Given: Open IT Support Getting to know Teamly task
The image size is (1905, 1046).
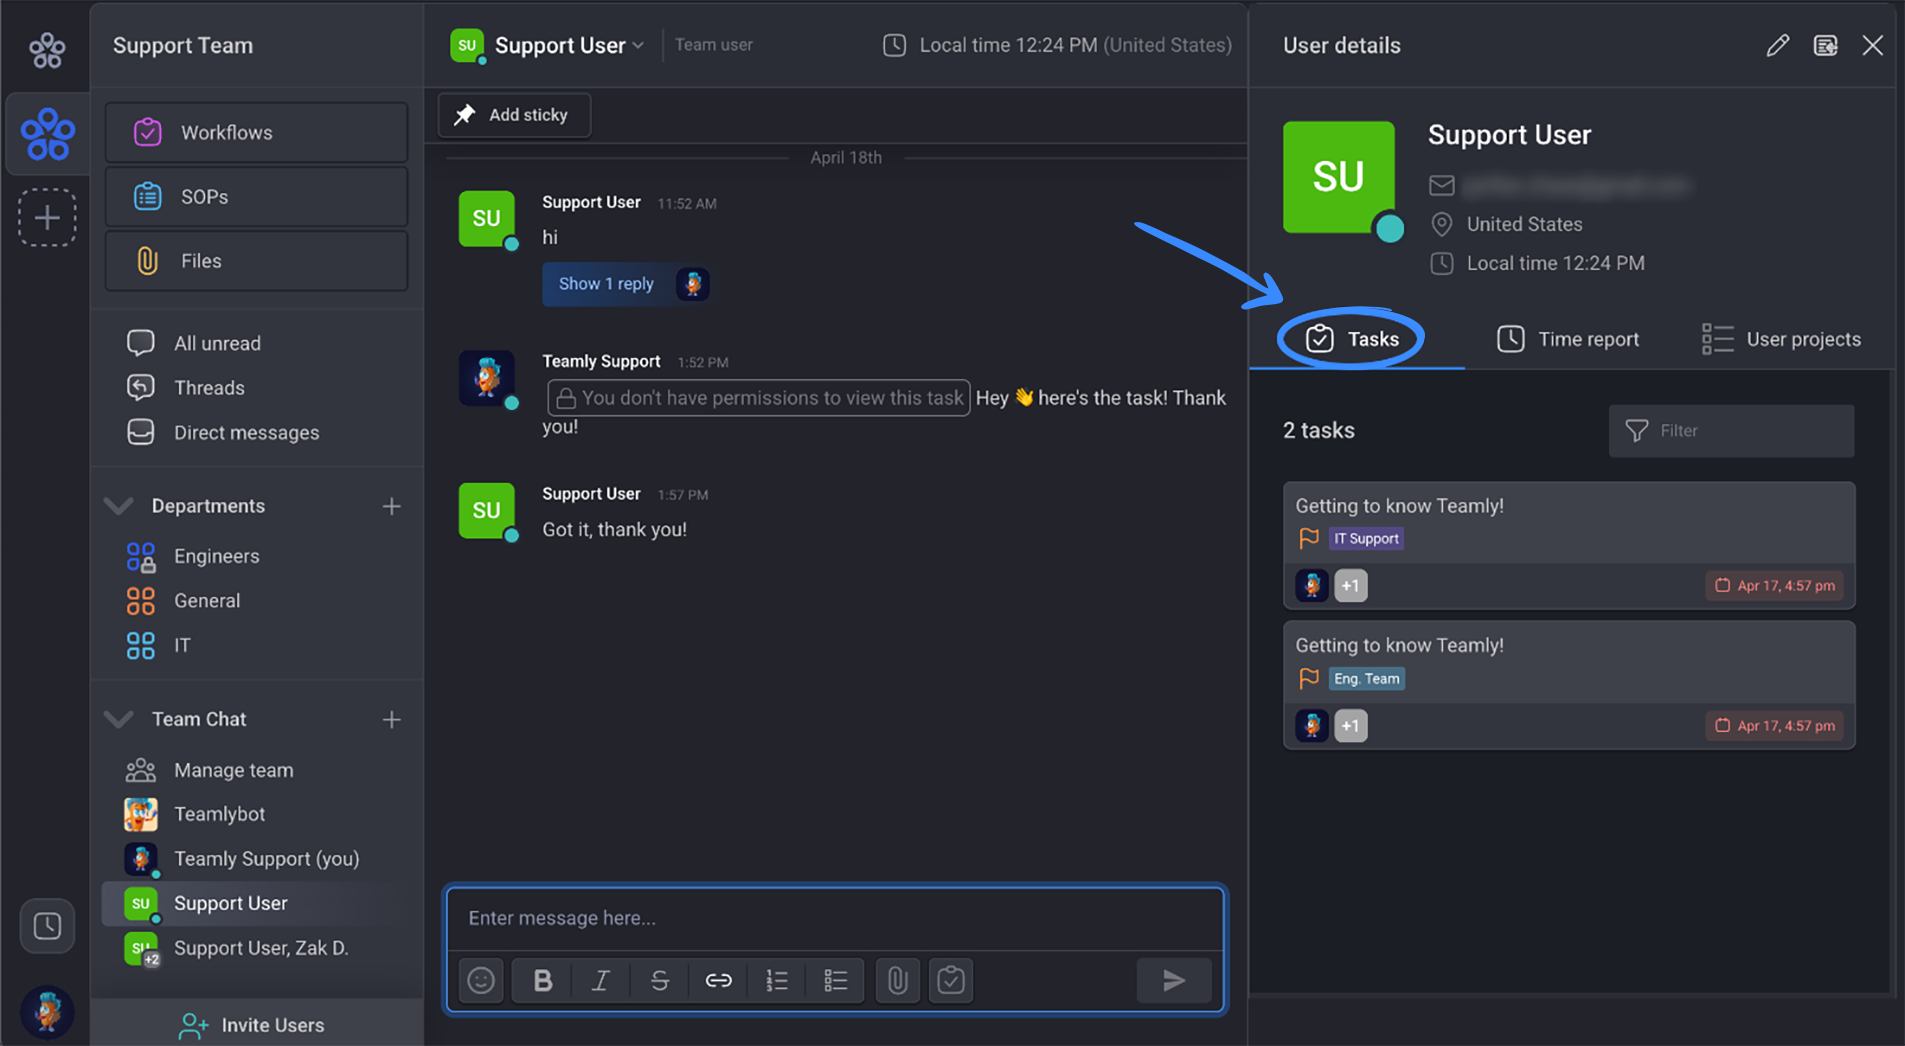Looking at the screenshot, I should 1569,545.
